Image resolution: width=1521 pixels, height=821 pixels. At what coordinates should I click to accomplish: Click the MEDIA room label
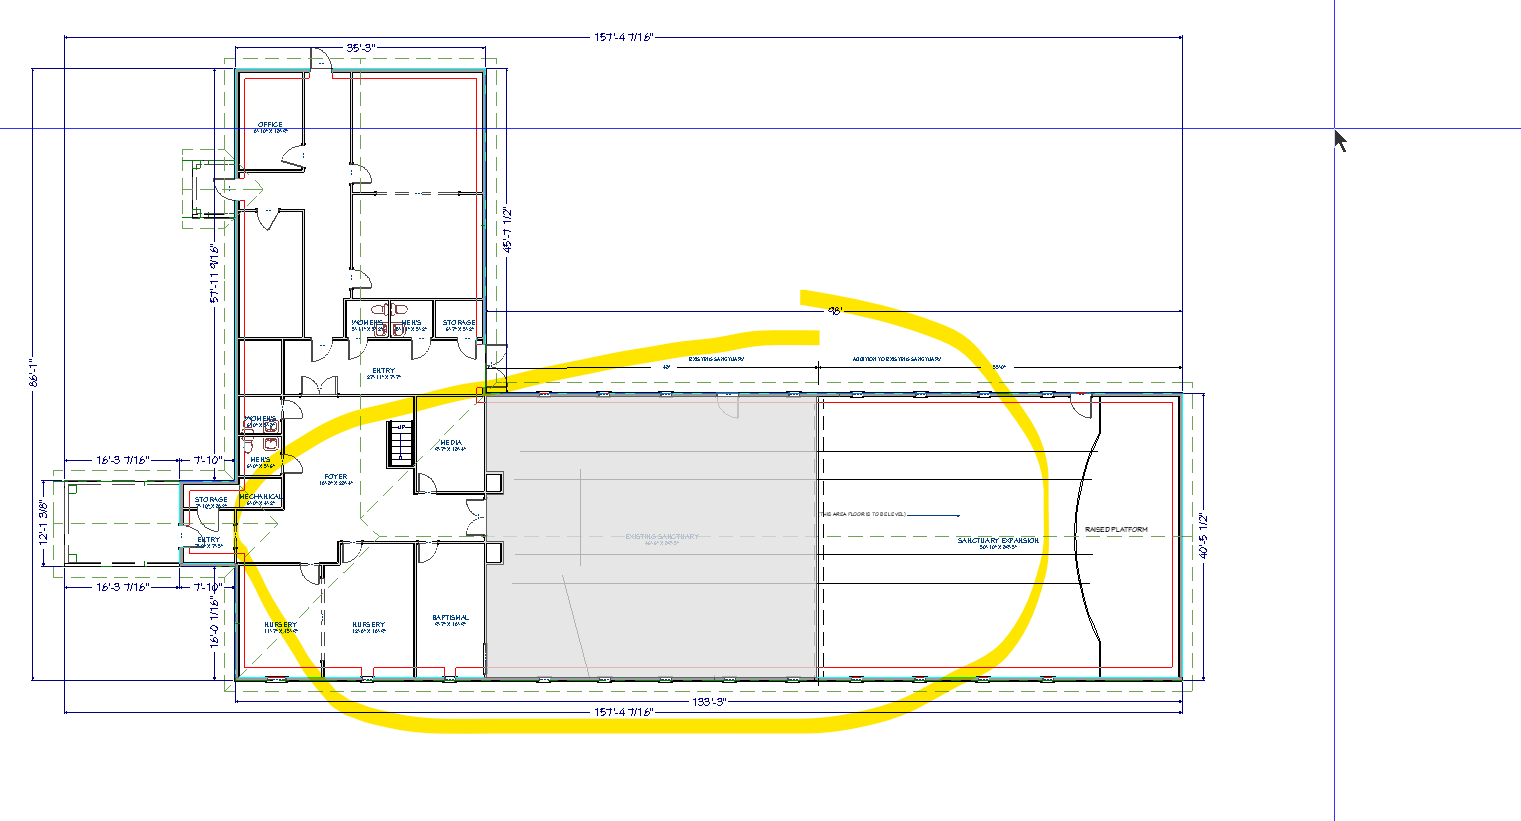coord(451,443)
